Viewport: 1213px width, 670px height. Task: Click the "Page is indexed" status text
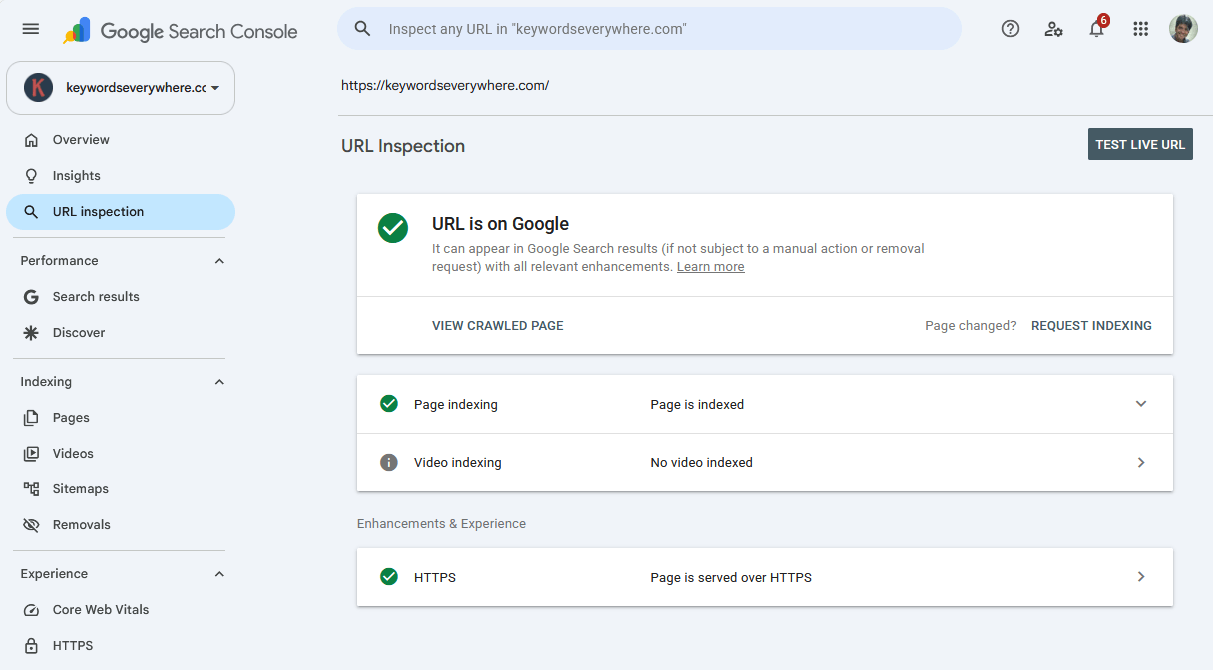coord(697,405)
